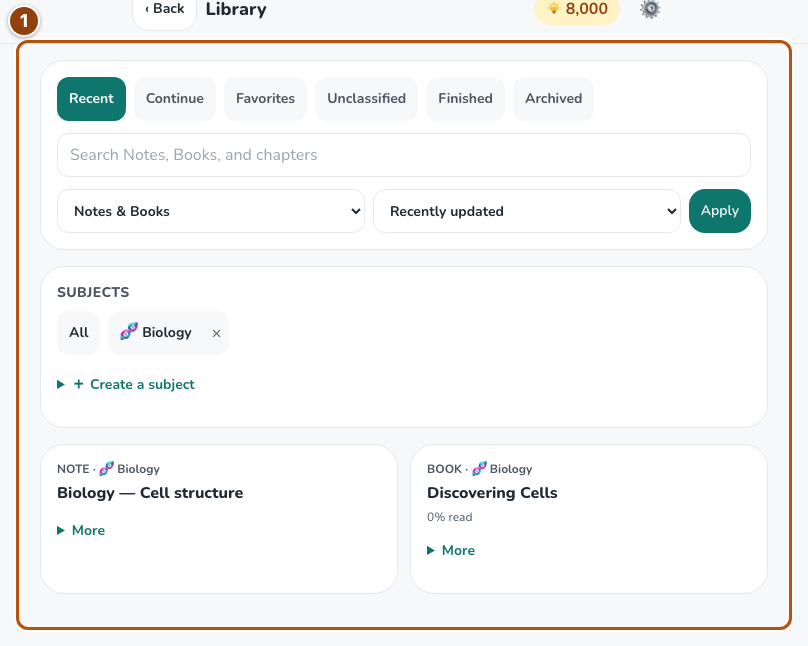
Task: Remove the Biology subject with the x icon
Action: pyautogui.click(x=216, y=333)
